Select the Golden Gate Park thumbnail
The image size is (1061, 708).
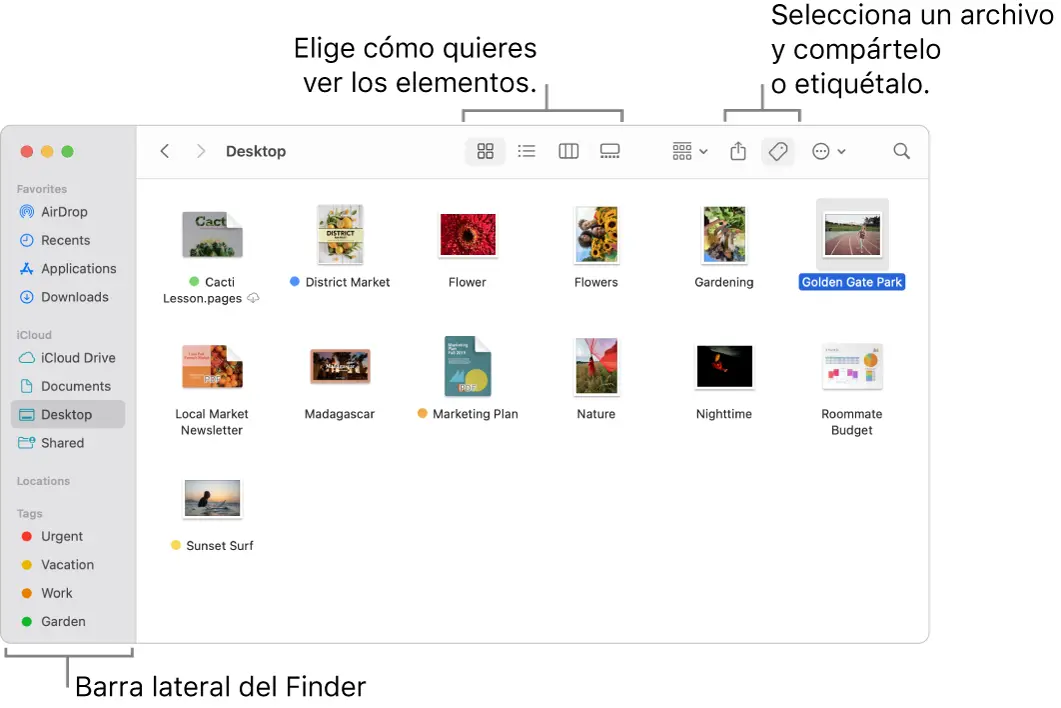tap(852, 234)
